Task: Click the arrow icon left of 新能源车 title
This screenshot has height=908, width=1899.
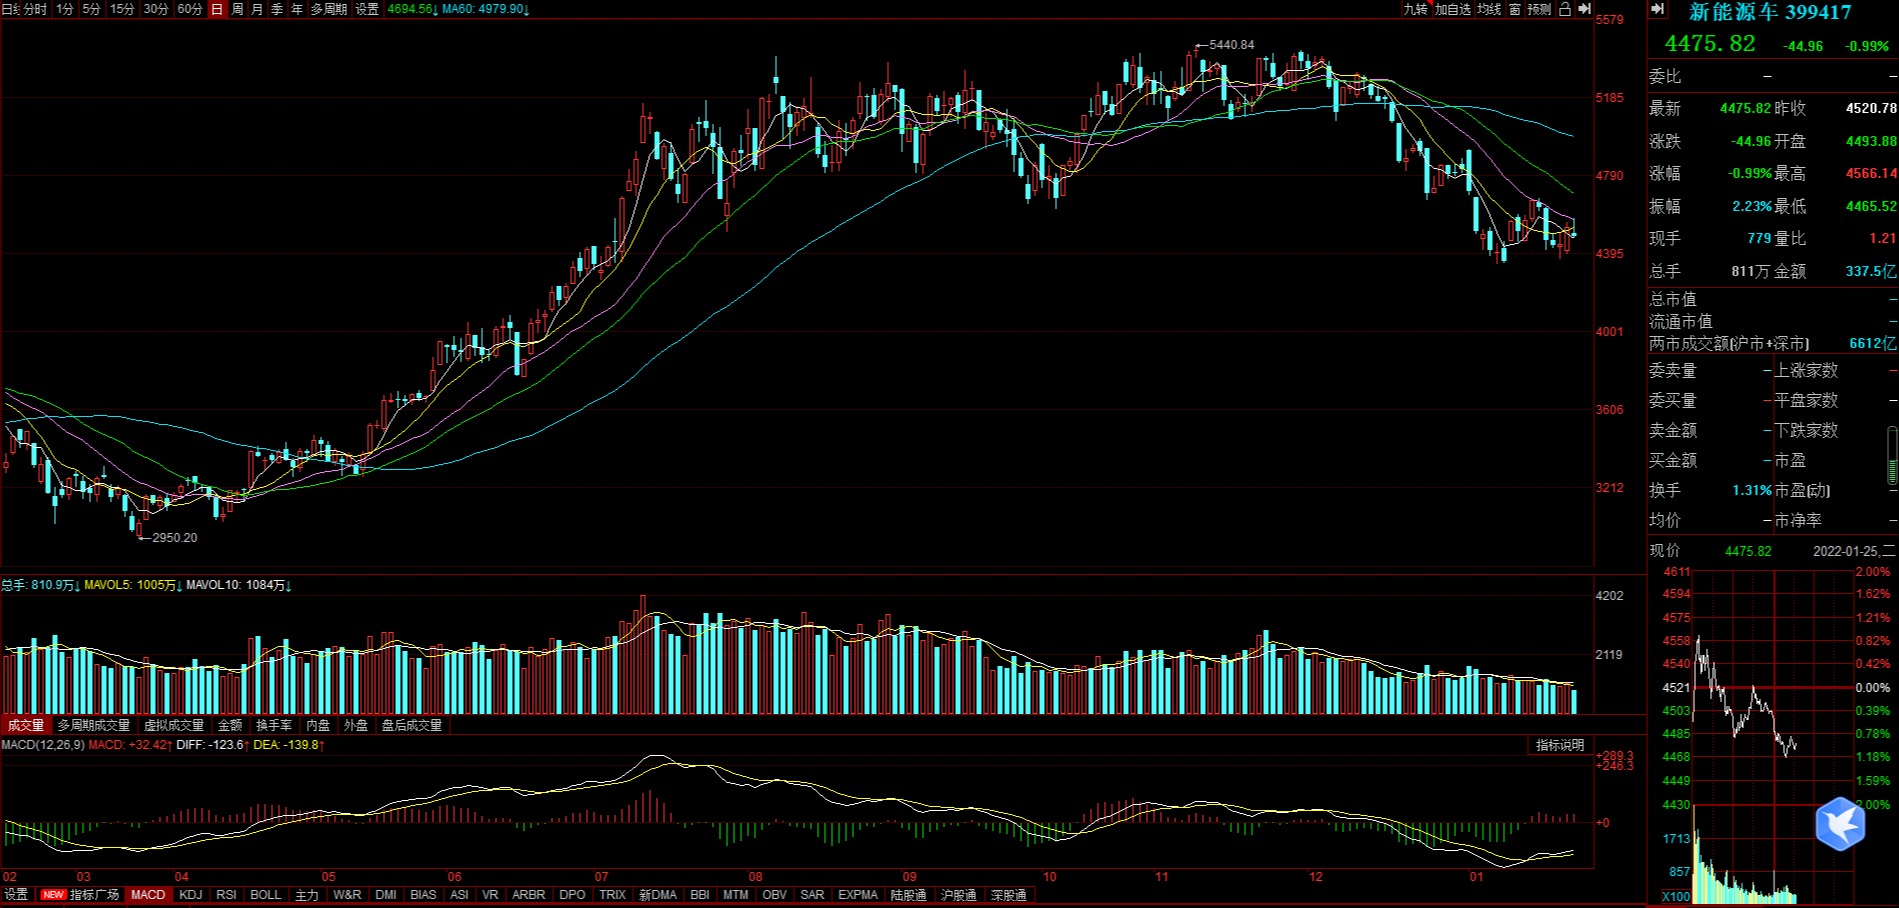Action: [1657, 9]
